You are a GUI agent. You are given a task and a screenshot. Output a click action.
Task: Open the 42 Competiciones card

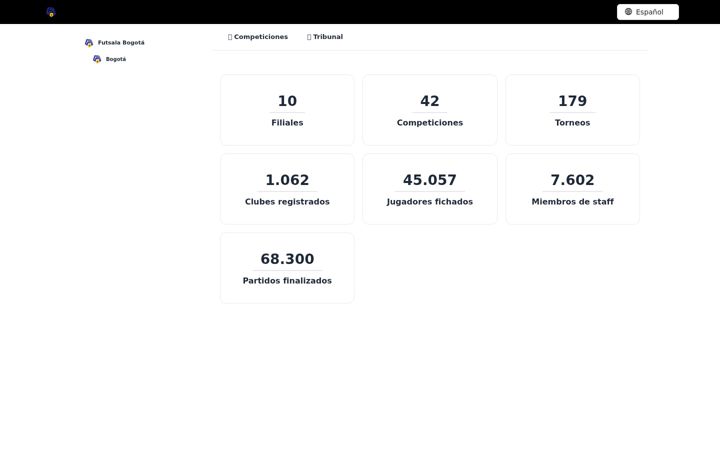click(x=430, y=110)
